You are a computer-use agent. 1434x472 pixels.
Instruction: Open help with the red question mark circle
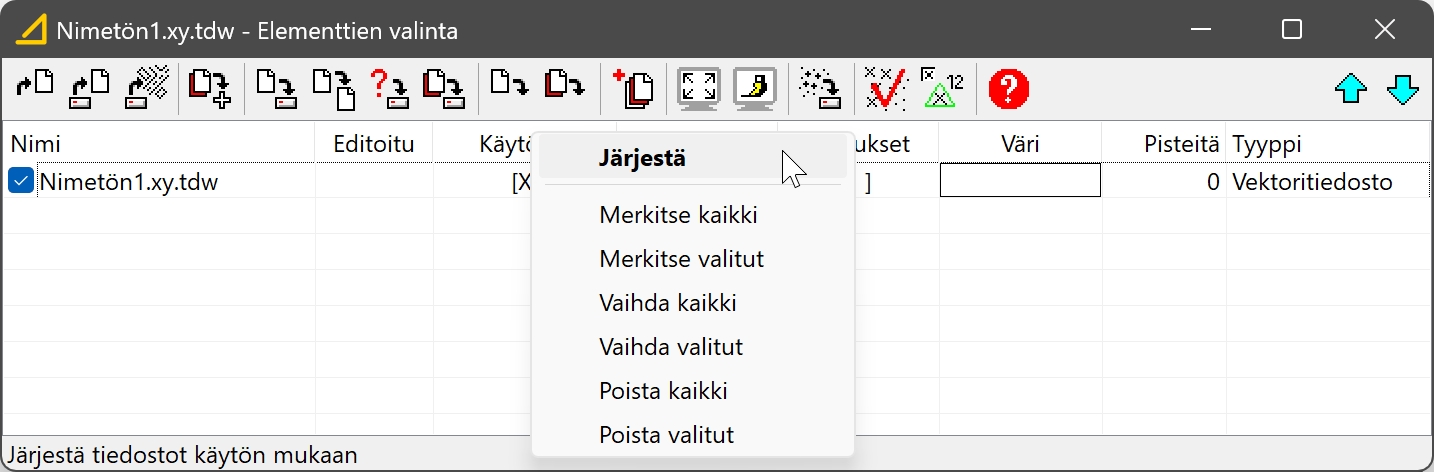tap(1009, 89)
